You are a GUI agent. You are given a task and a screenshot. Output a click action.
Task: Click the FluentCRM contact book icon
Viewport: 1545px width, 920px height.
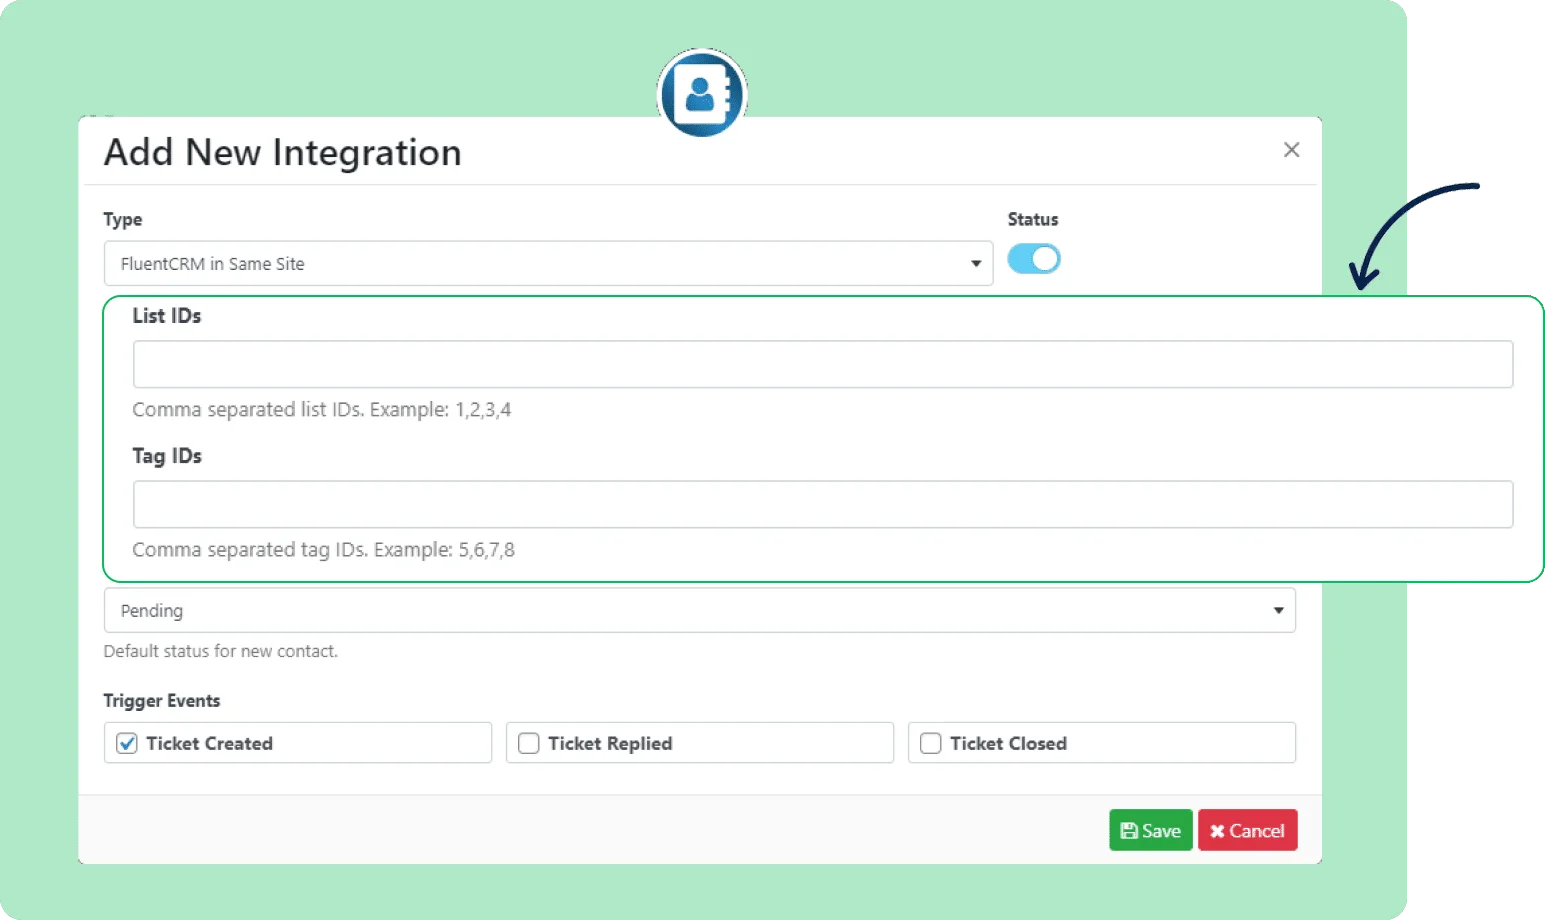702,94
